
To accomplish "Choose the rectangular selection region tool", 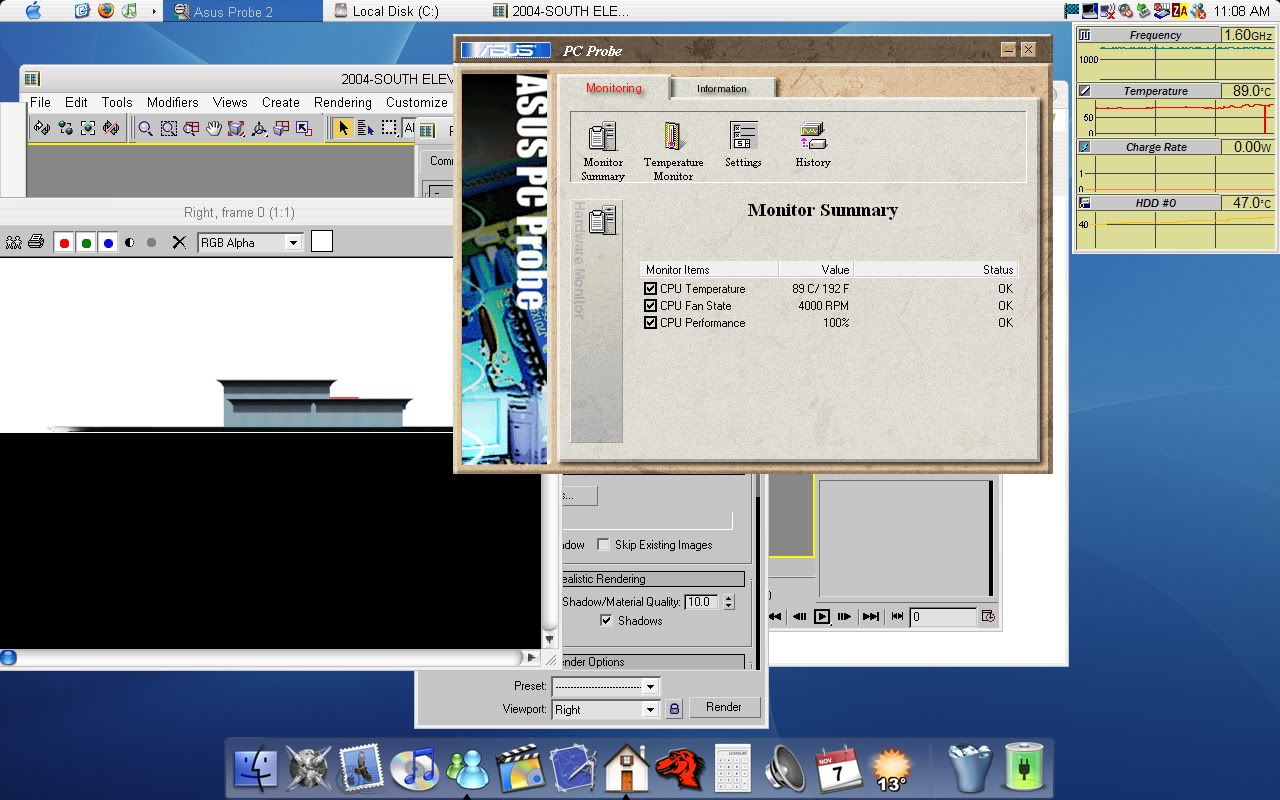I will point(389,128).
